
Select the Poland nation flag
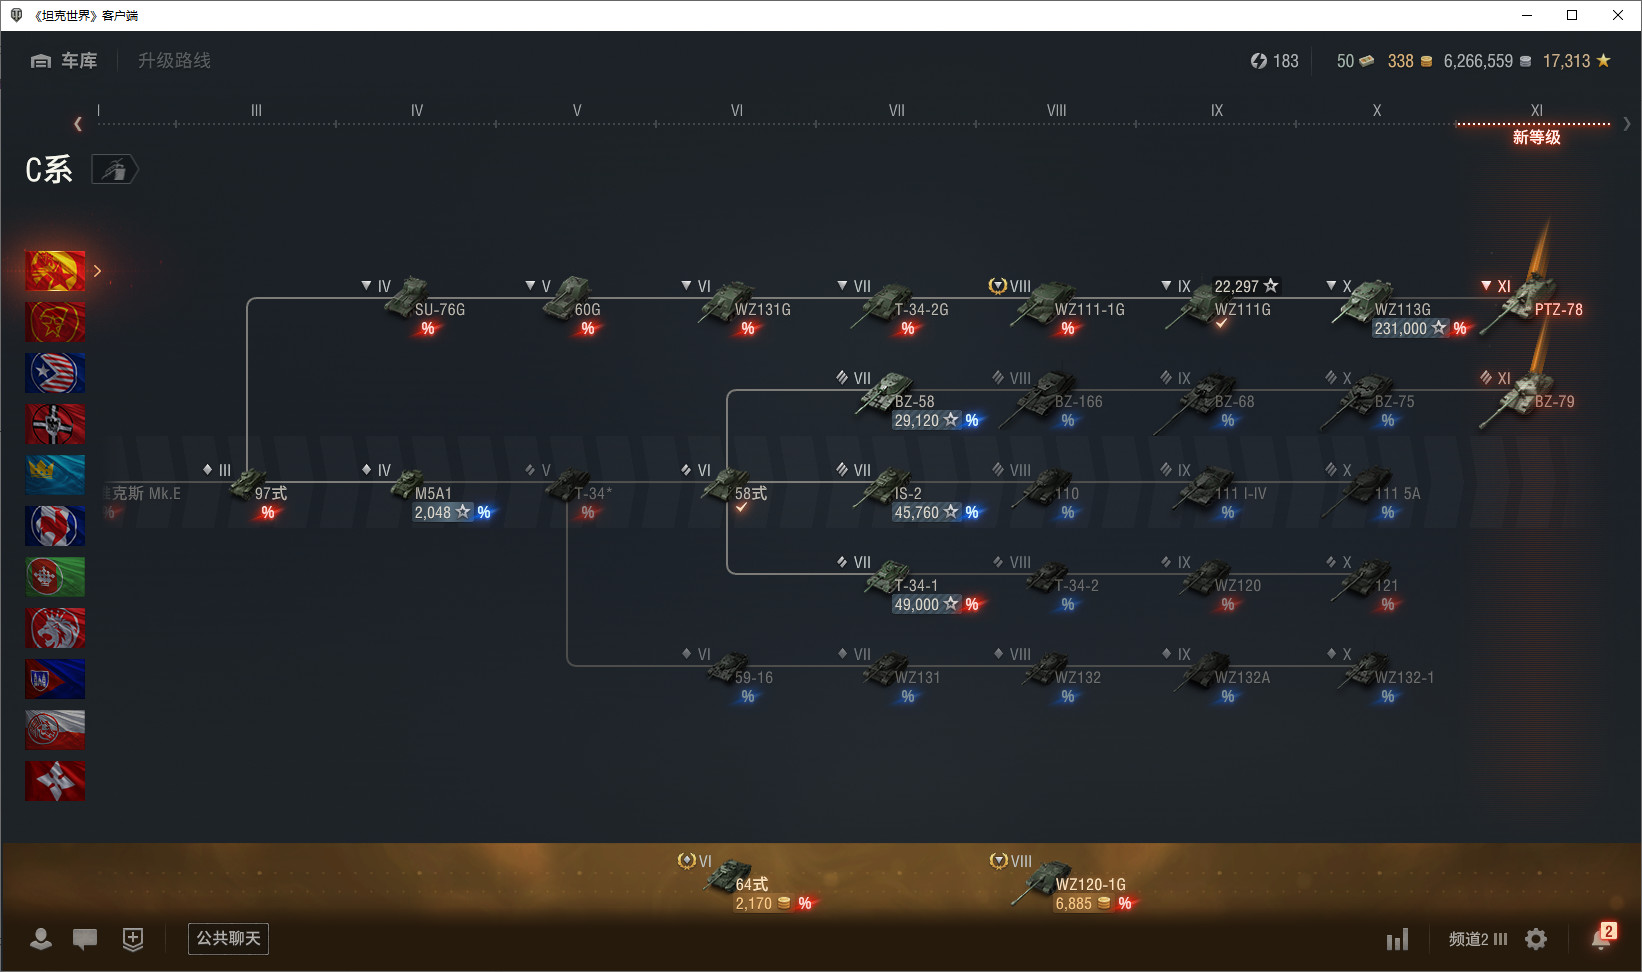click(x=55, y=730)
